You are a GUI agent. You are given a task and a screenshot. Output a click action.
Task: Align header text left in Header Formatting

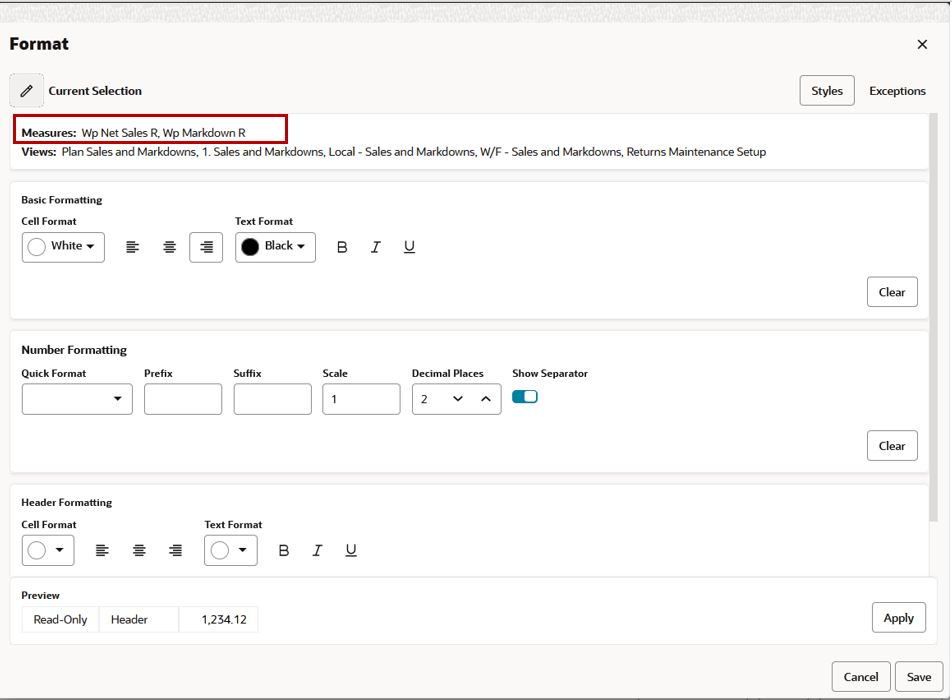tap(102, 551)
